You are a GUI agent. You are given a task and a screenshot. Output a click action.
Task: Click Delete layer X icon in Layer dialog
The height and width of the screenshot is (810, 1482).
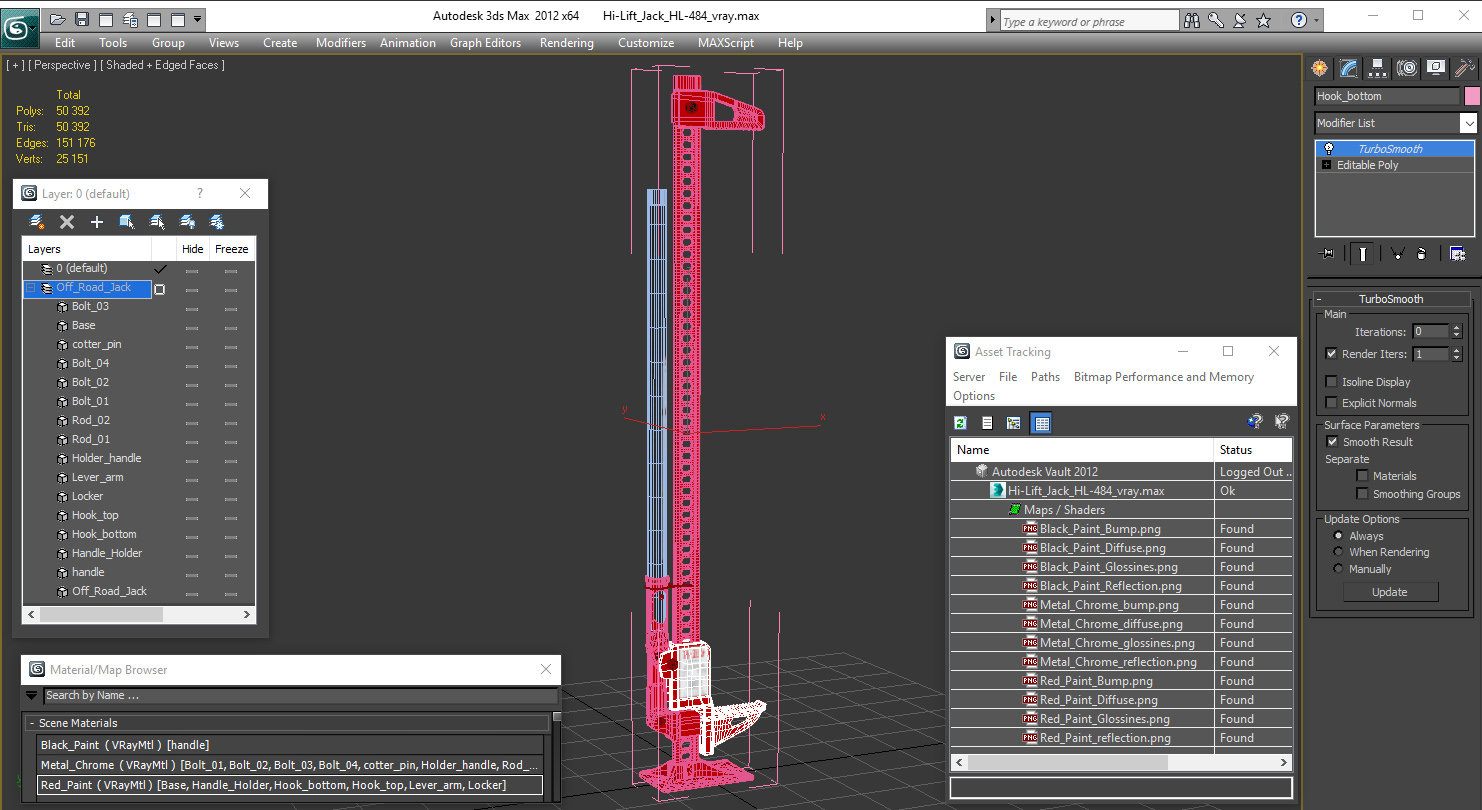[67, 222]
